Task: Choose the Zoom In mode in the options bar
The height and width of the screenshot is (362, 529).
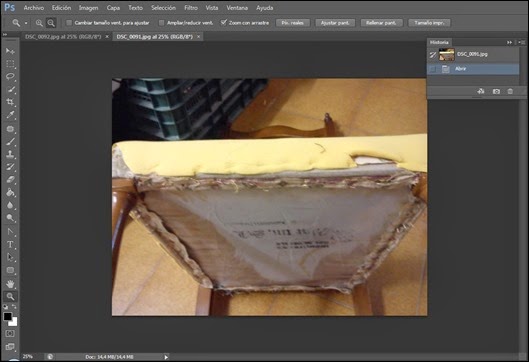Action: (x=39, y=23)
